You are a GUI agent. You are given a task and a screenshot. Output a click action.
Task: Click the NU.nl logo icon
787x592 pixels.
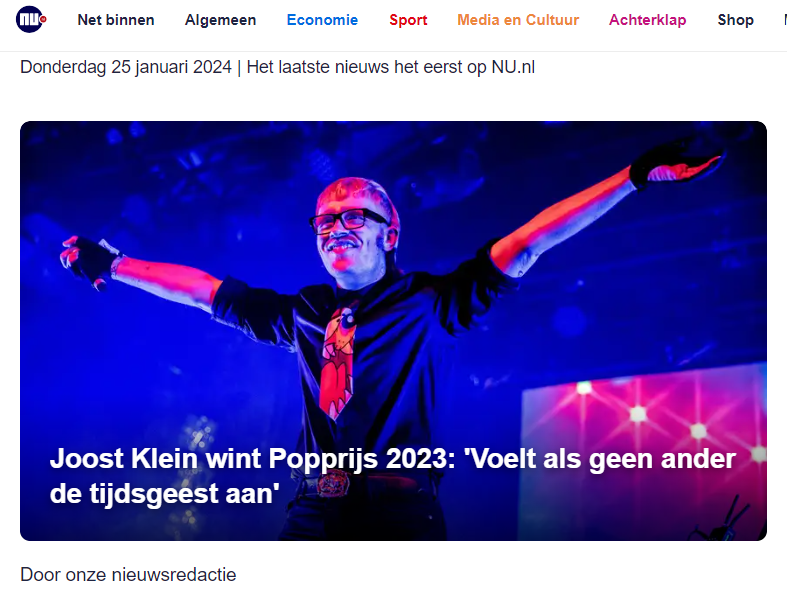(x=31, y=20)
